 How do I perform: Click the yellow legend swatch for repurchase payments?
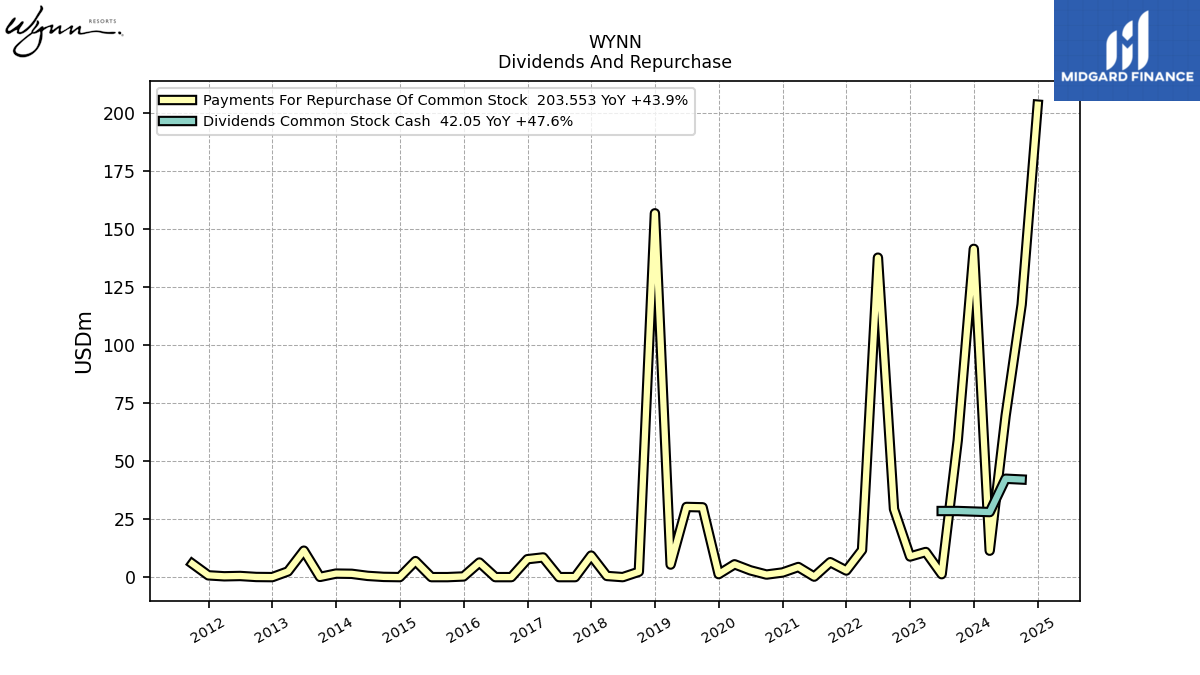point(177,100)
